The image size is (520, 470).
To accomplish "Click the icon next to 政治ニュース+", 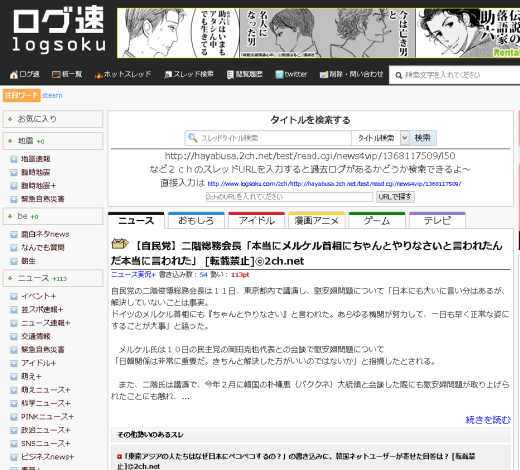I will (x=14, y=430).
